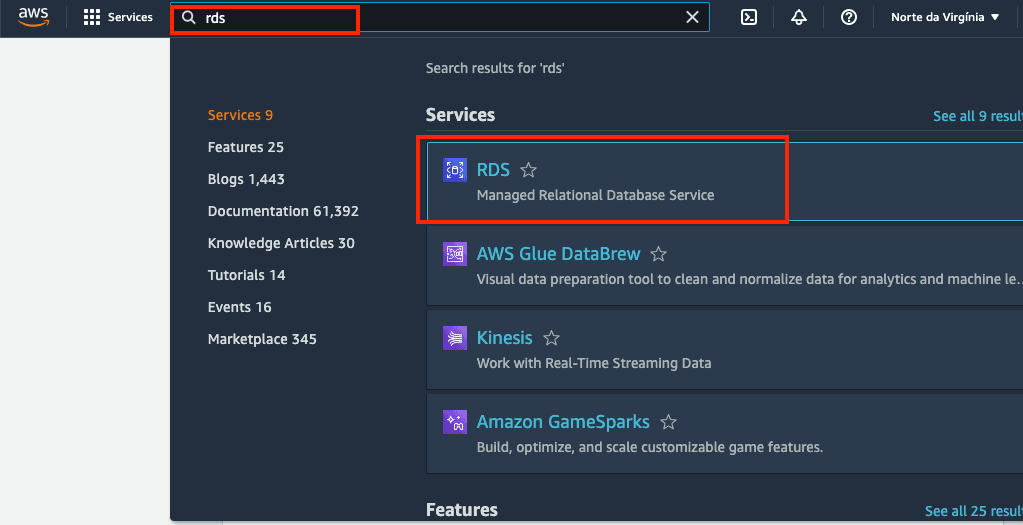The width and height of the screenshot is (1023, 525).
Task: Filter results by Documentation 61,392
Action: click(282, 211)
